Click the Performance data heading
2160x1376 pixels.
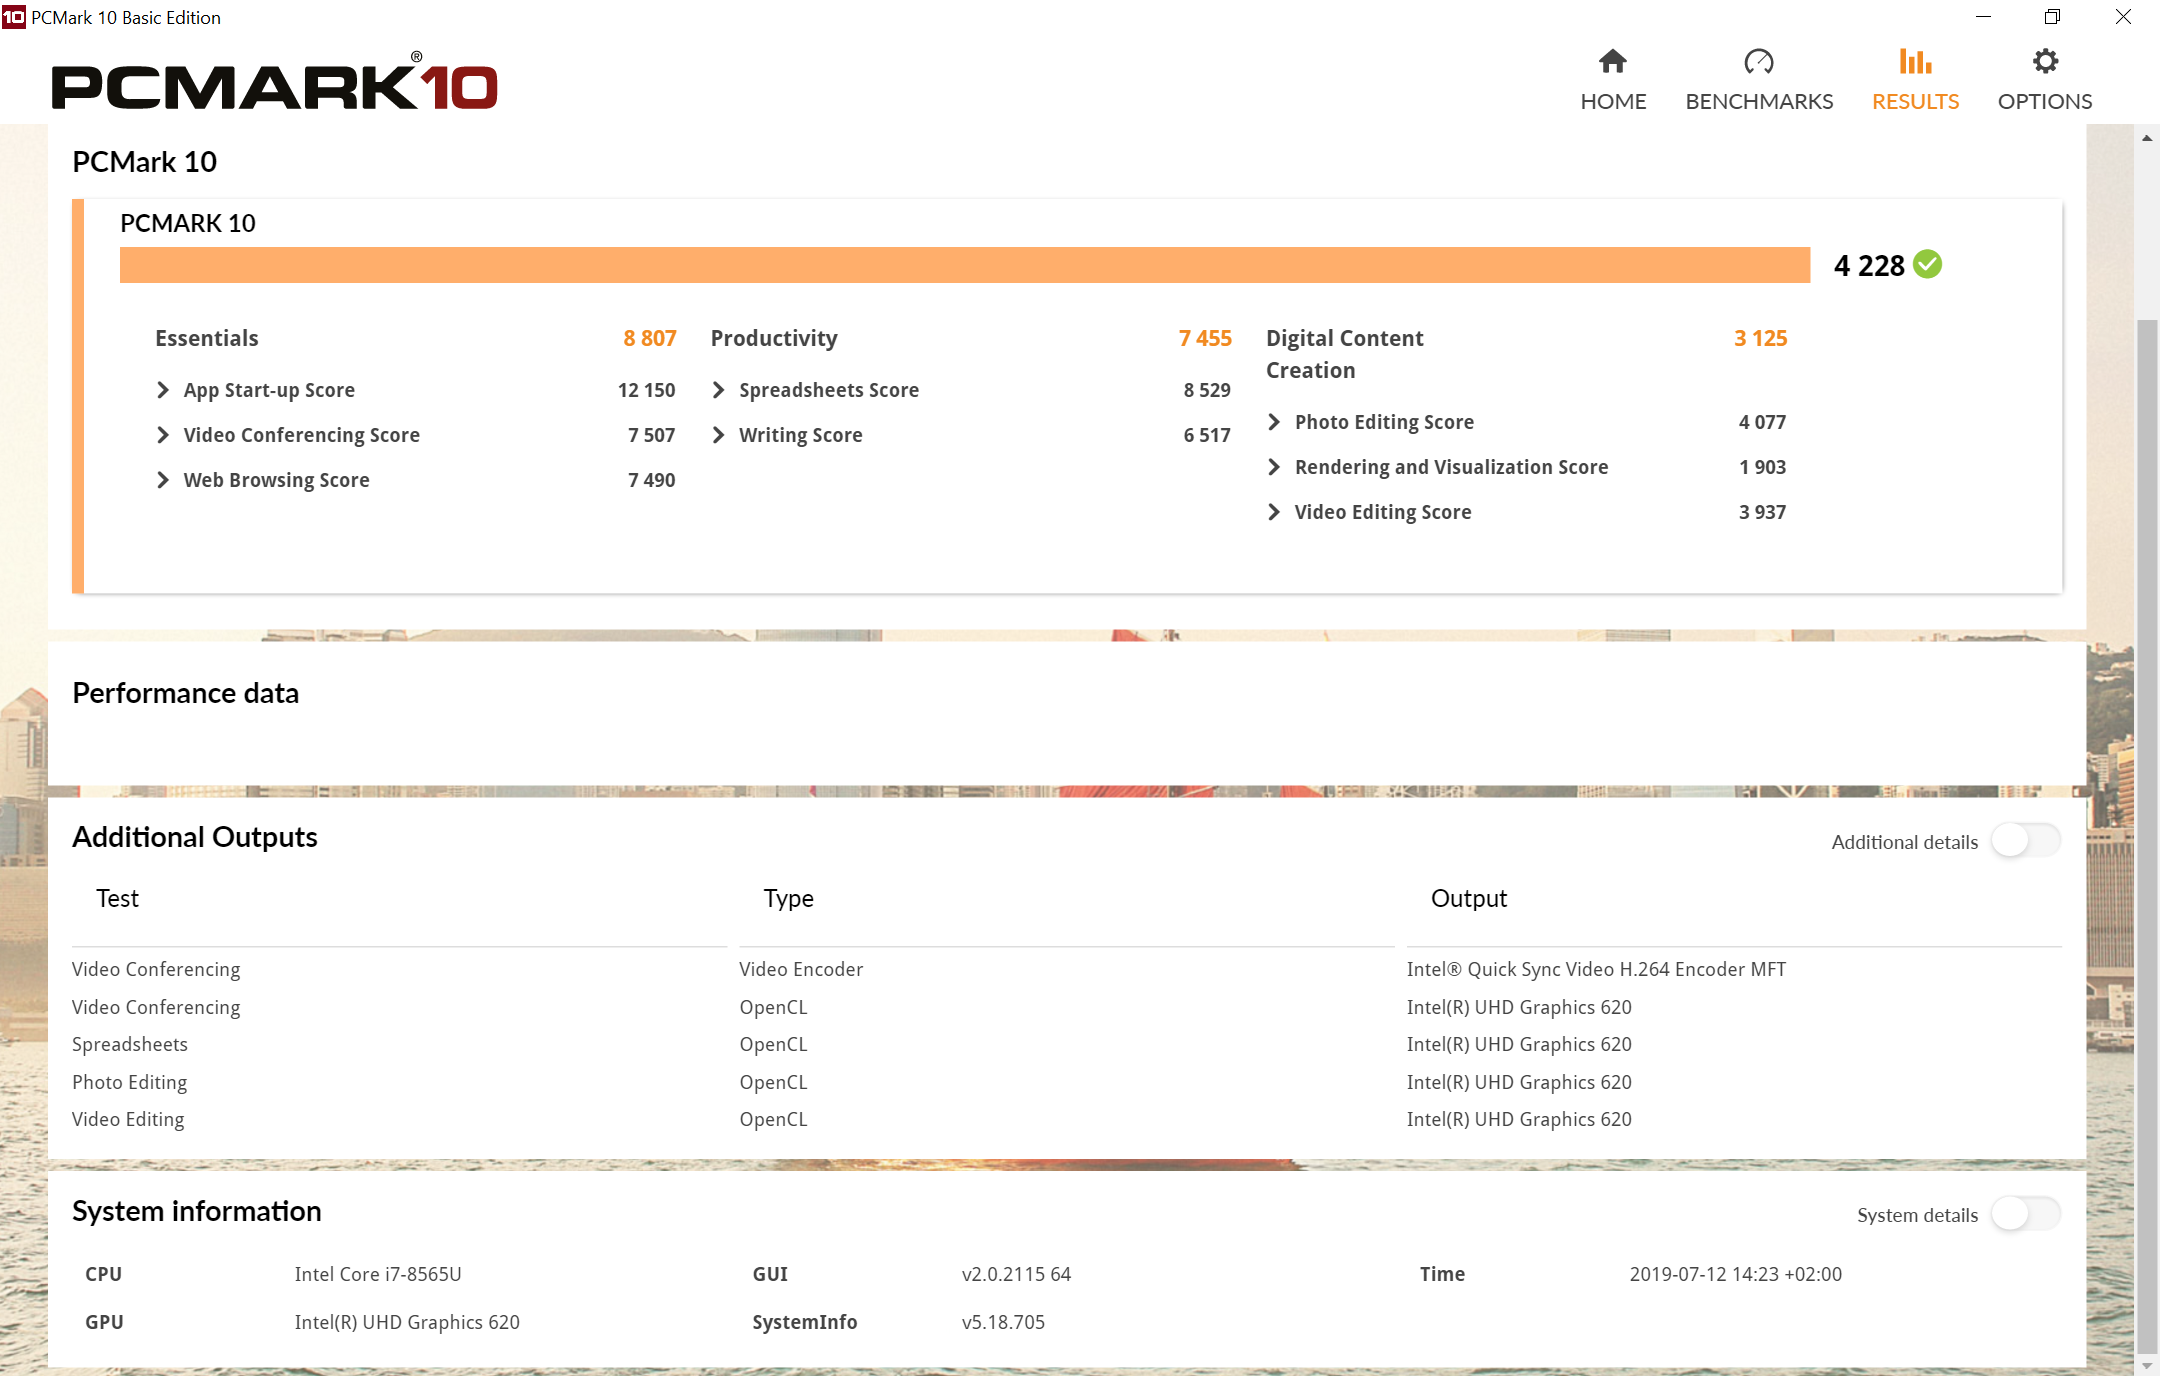click(x=186, y=693)
